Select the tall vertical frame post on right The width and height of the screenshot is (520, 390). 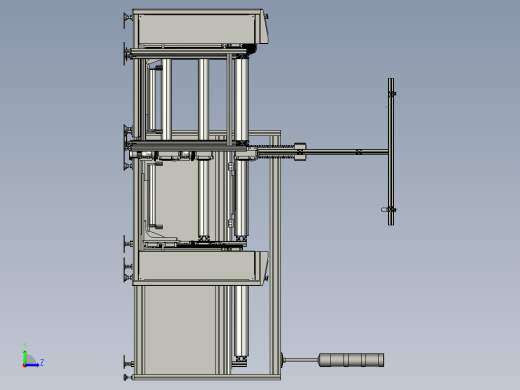[275, 255]
